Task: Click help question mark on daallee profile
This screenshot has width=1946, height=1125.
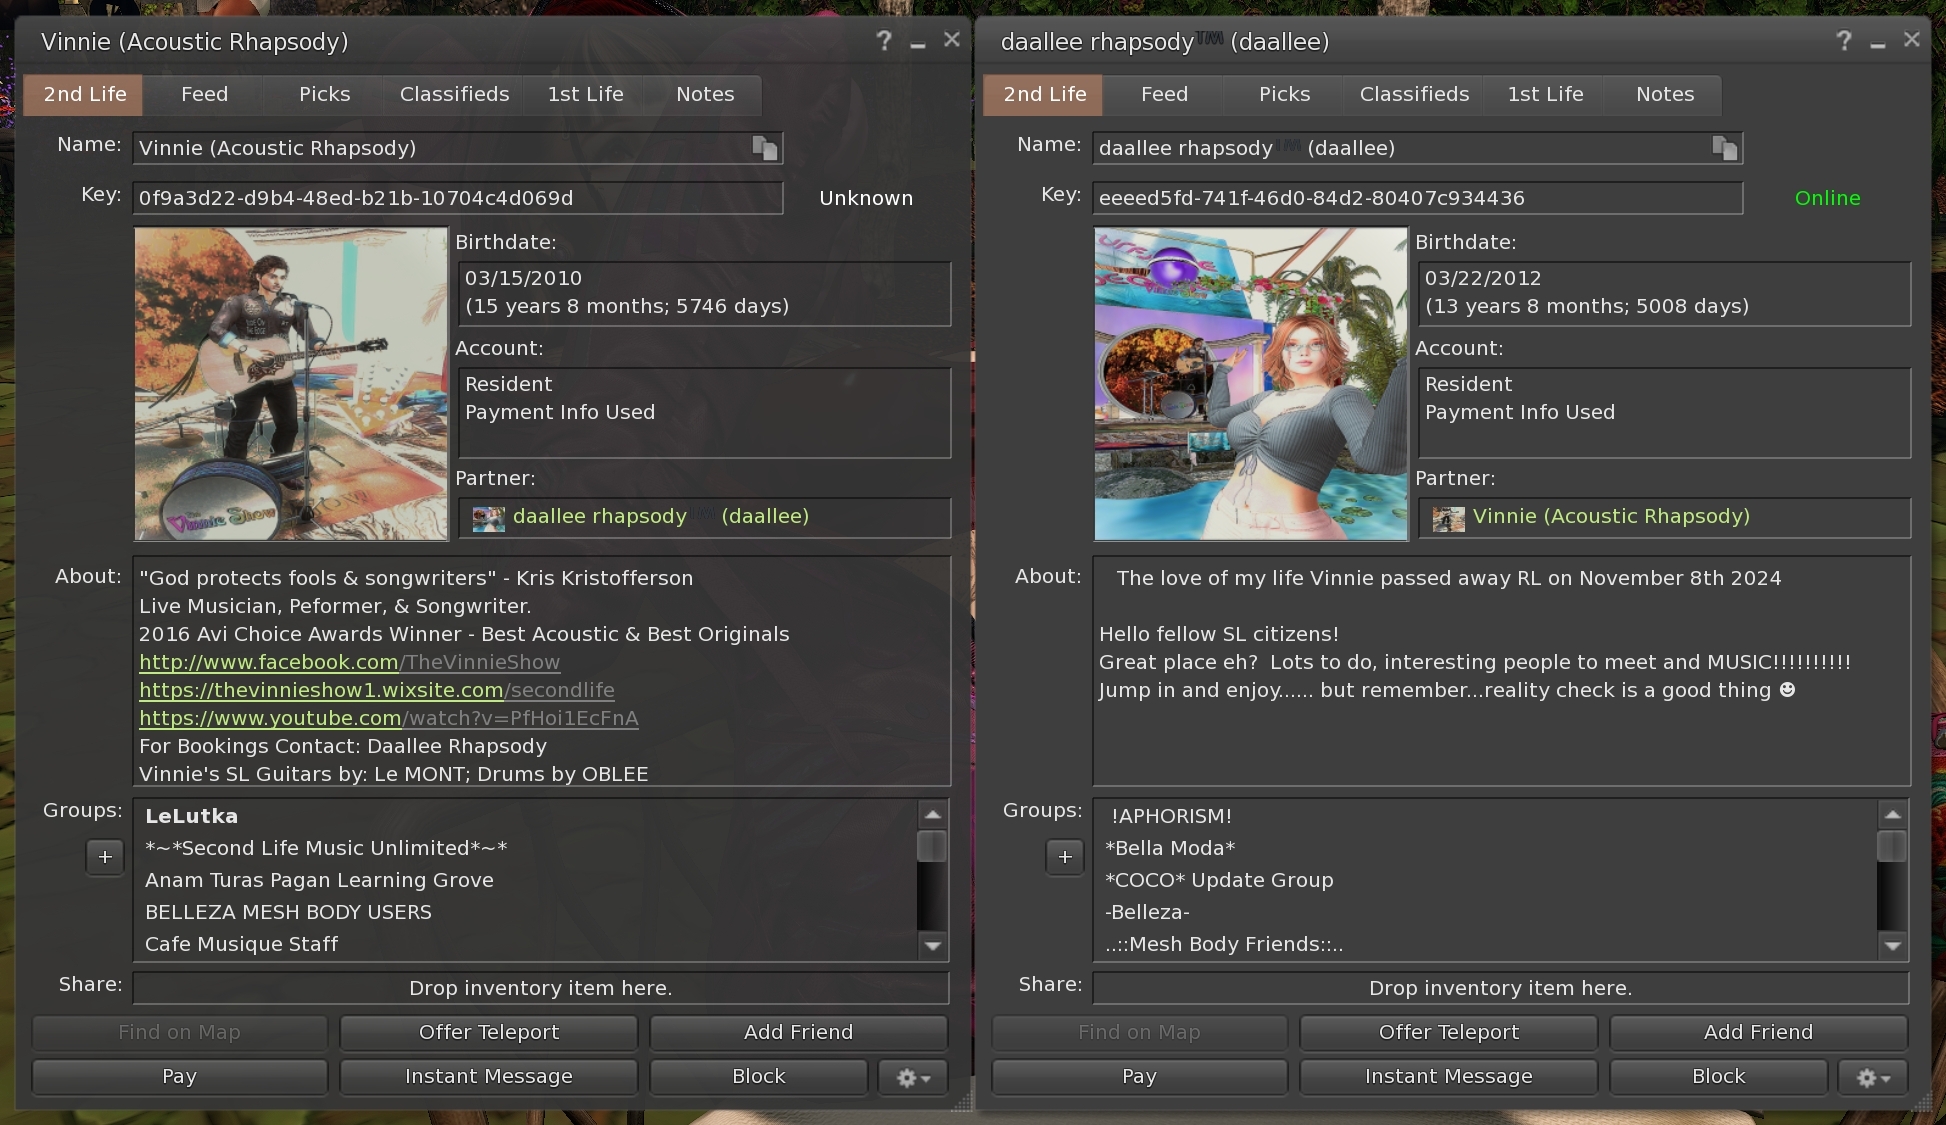Action: click(x=1843, y=41)
